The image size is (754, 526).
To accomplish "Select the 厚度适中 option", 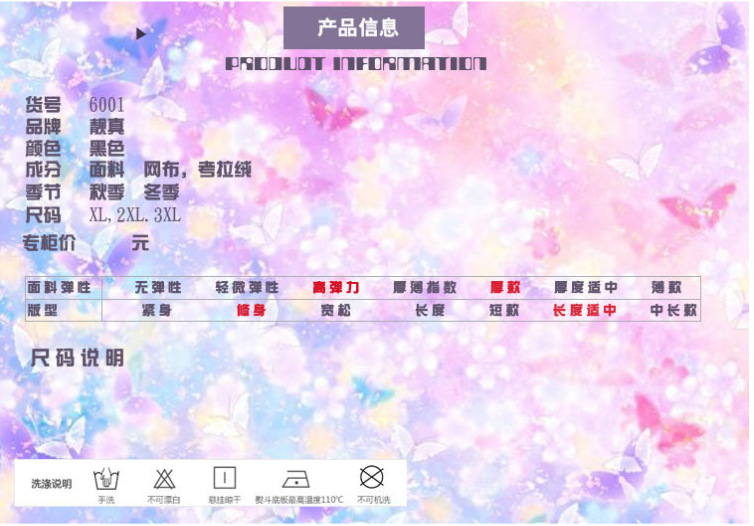I will 586,288.
